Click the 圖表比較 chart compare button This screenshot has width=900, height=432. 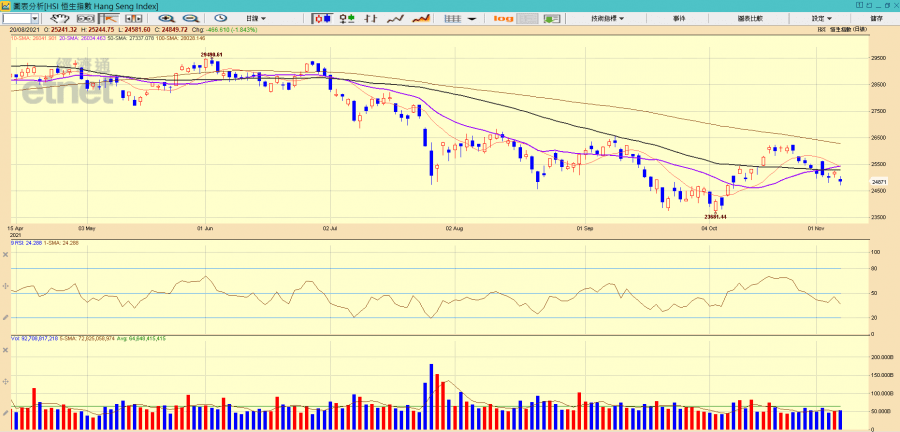click(750, 18)
